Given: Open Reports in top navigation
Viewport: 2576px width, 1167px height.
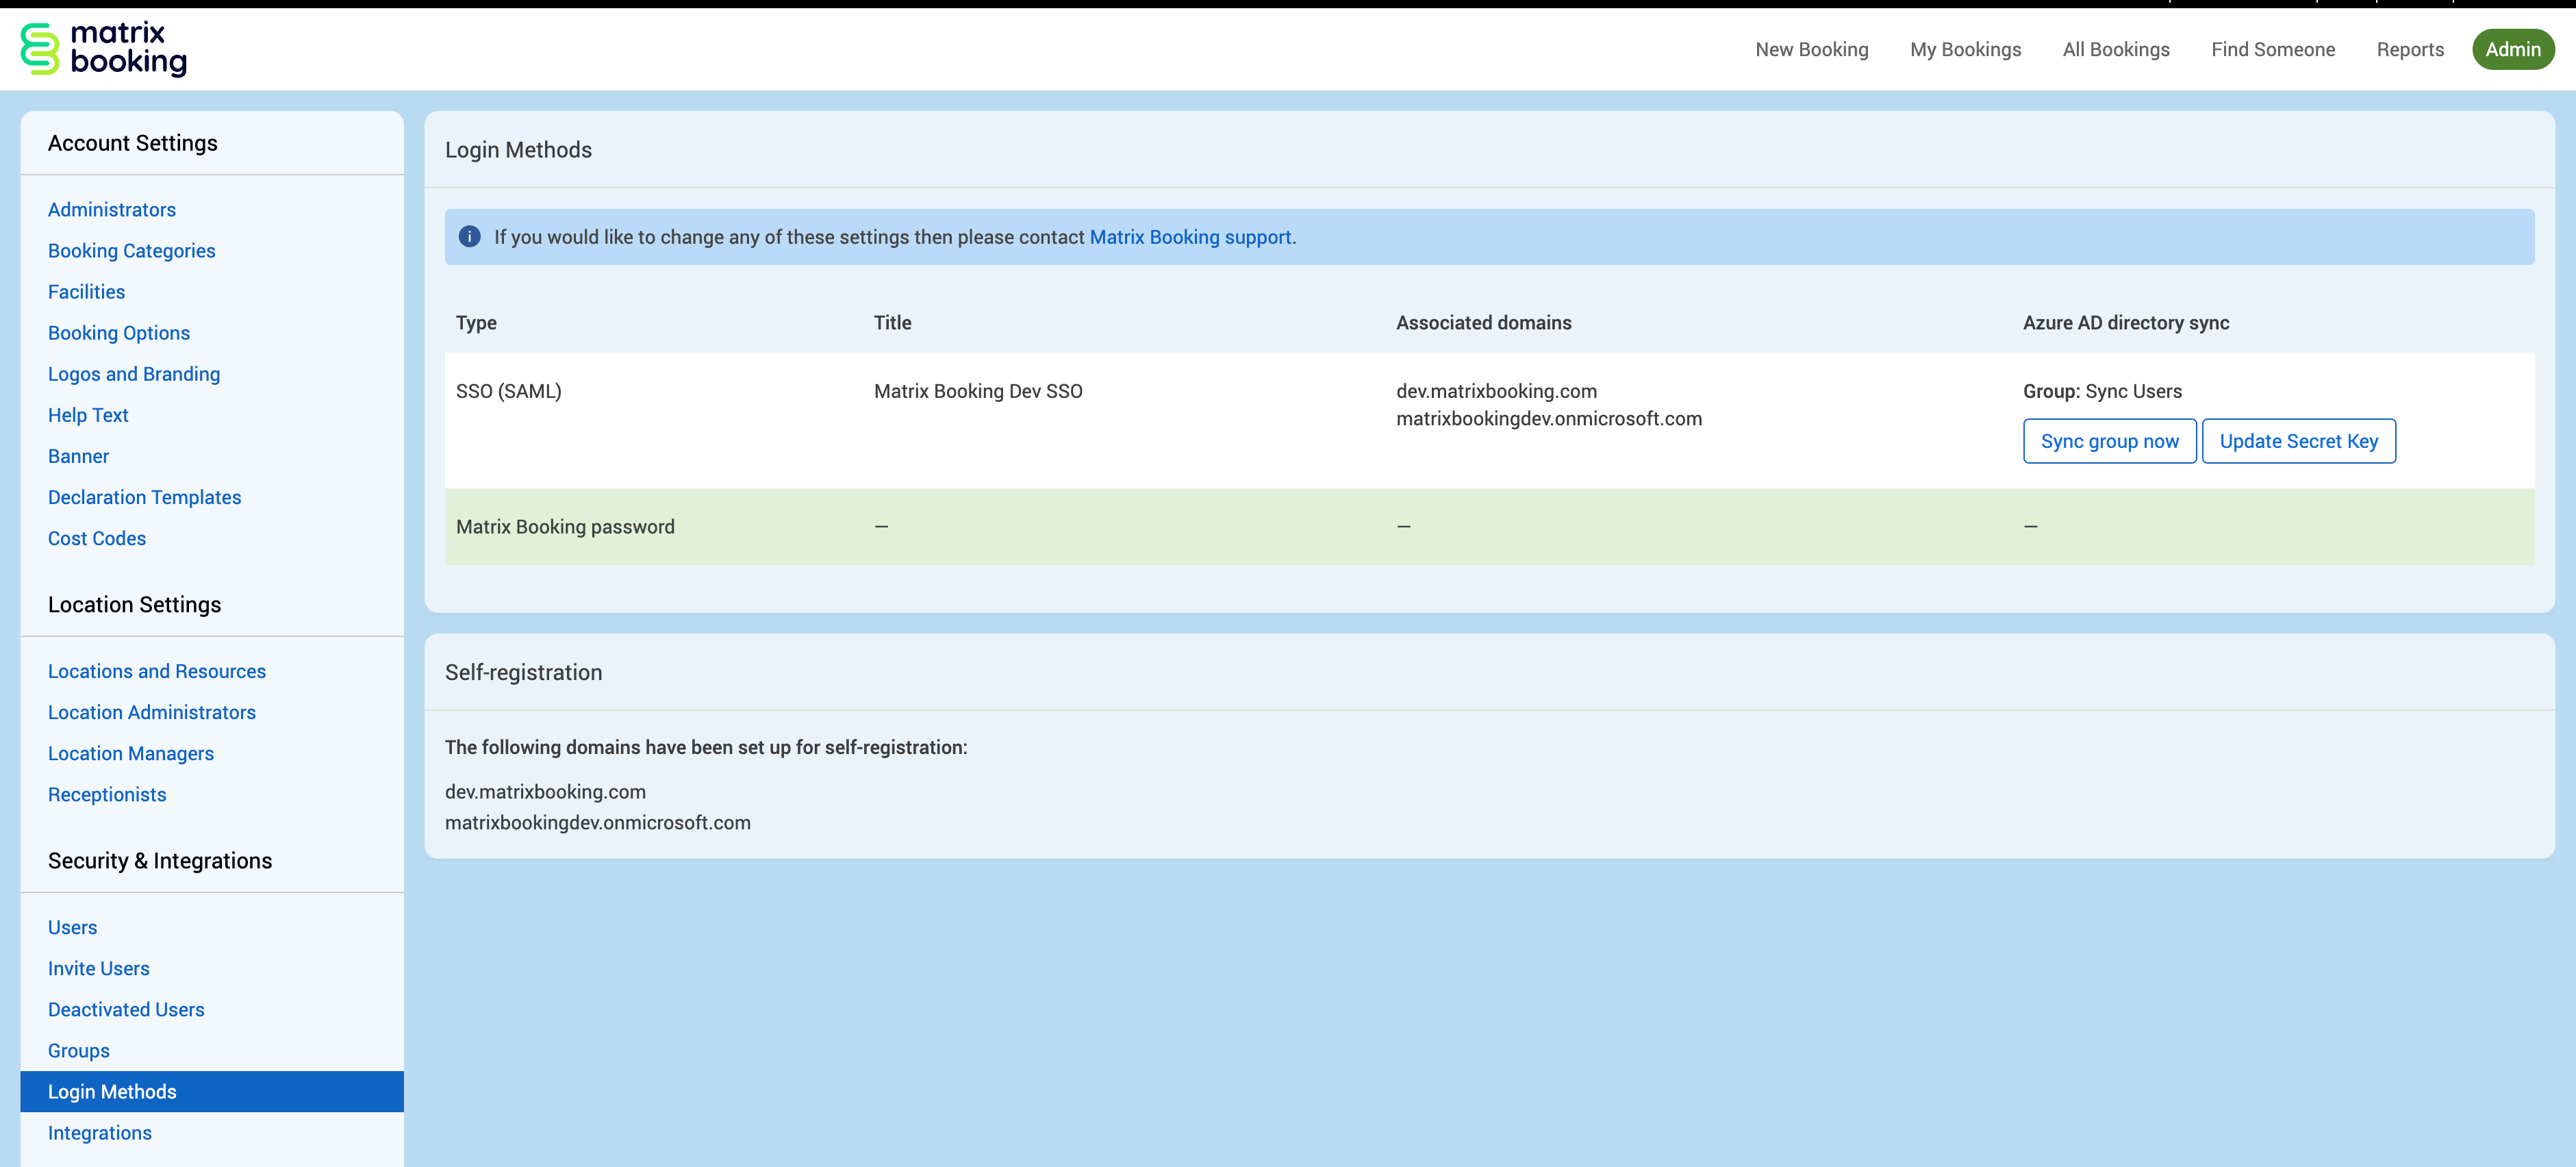Looking at the screenshot, I should pyautogui.click(x=2409, y=49).
